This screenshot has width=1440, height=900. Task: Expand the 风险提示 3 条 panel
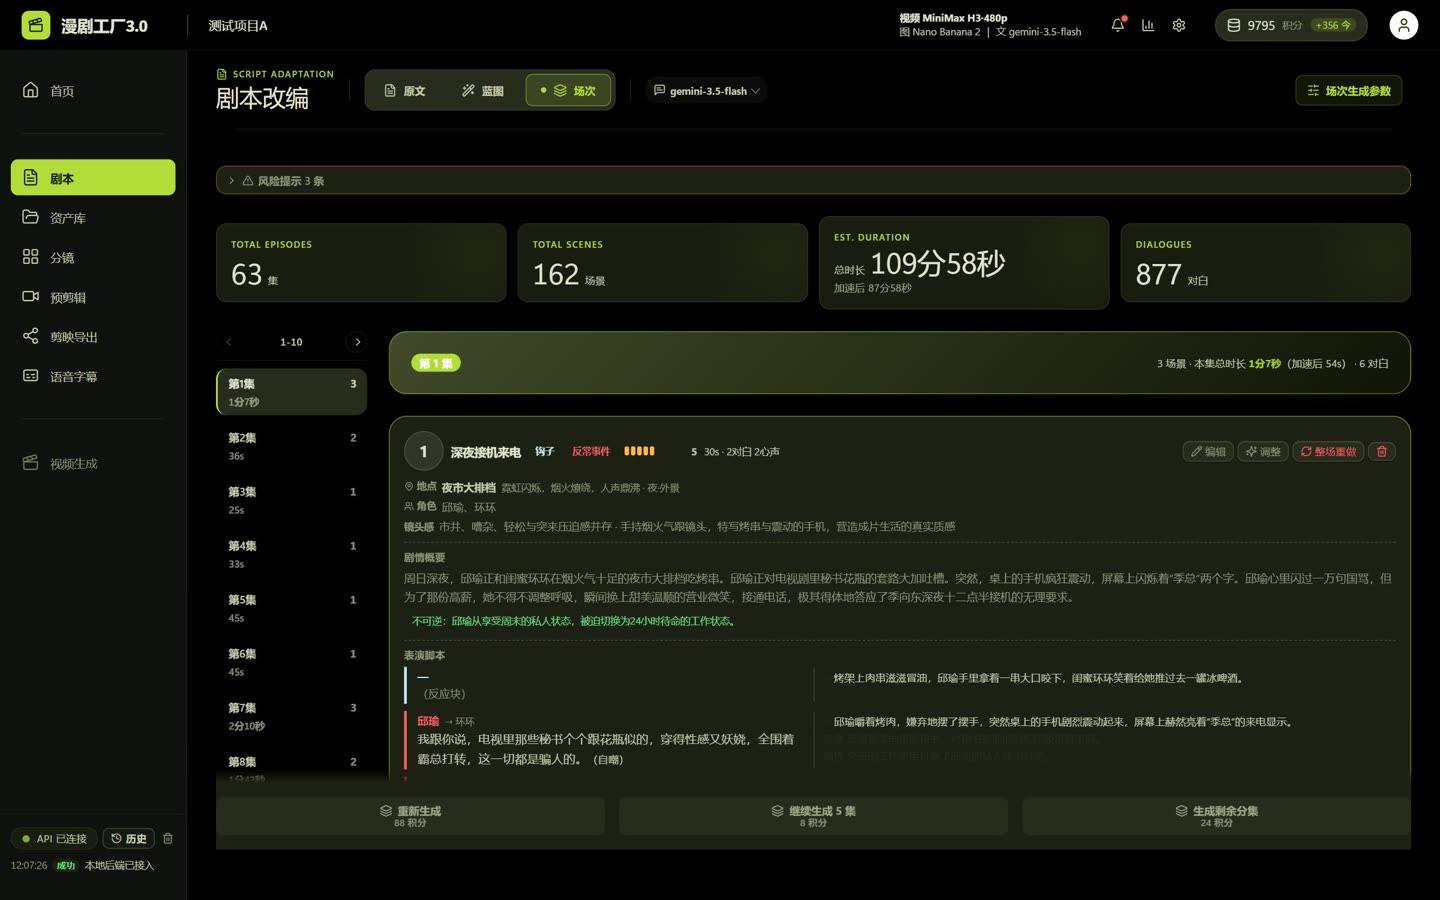tap(813, 180)
